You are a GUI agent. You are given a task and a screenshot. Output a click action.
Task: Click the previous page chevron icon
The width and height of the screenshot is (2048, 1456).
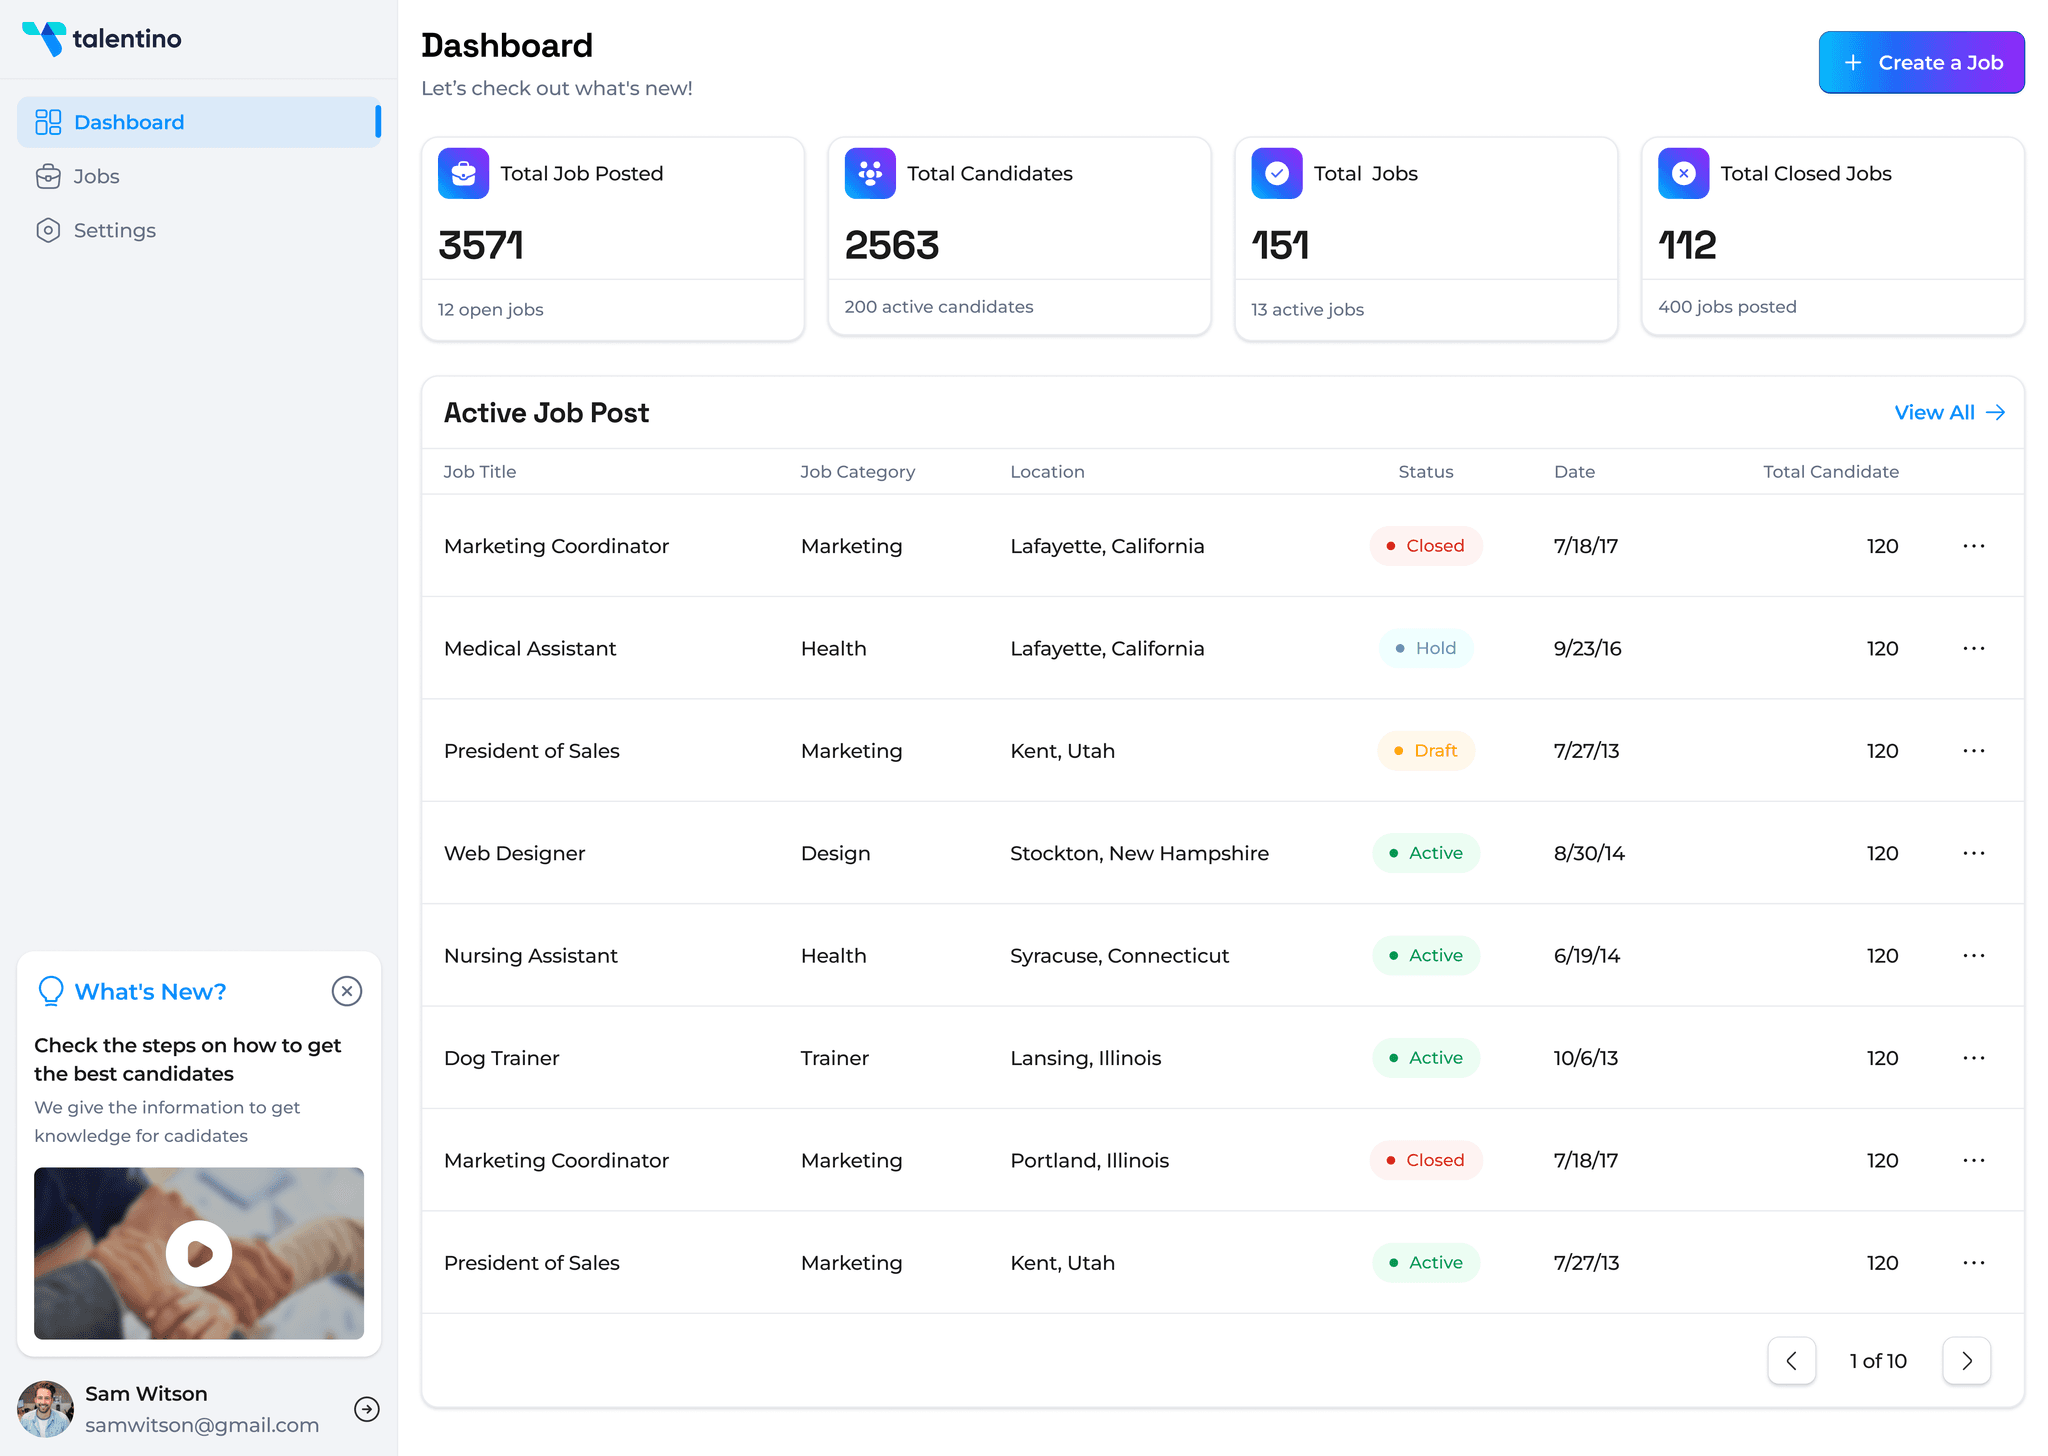tap(1791, 1360)
